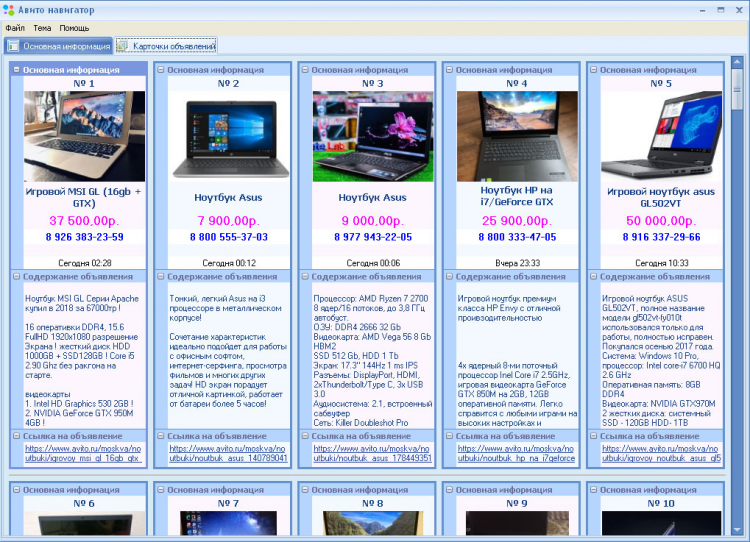Collapse Содержание объявления of MSI GL card
Screen dimensions: 750x542
click(x=16, y=276)
